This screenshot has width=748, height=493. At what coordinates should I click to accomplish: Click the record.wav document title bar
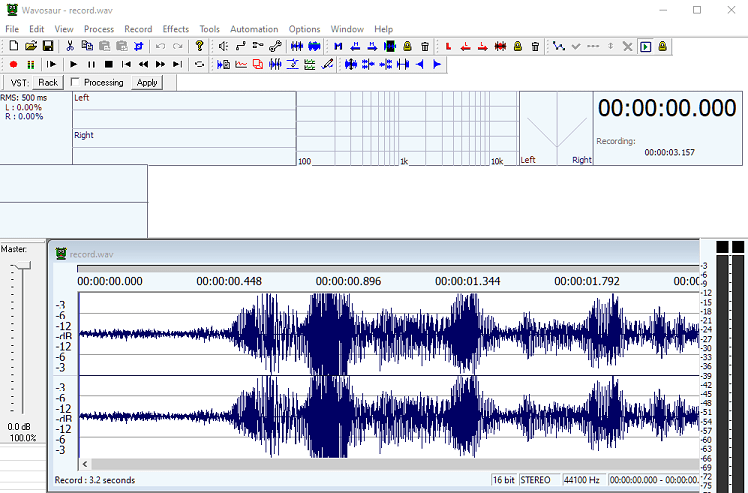click(374, 254)
